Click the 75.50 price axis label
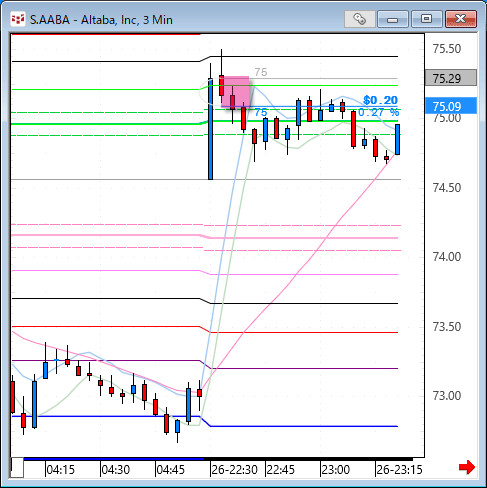This screenshot has width=487, height=488. coord(447,49)
